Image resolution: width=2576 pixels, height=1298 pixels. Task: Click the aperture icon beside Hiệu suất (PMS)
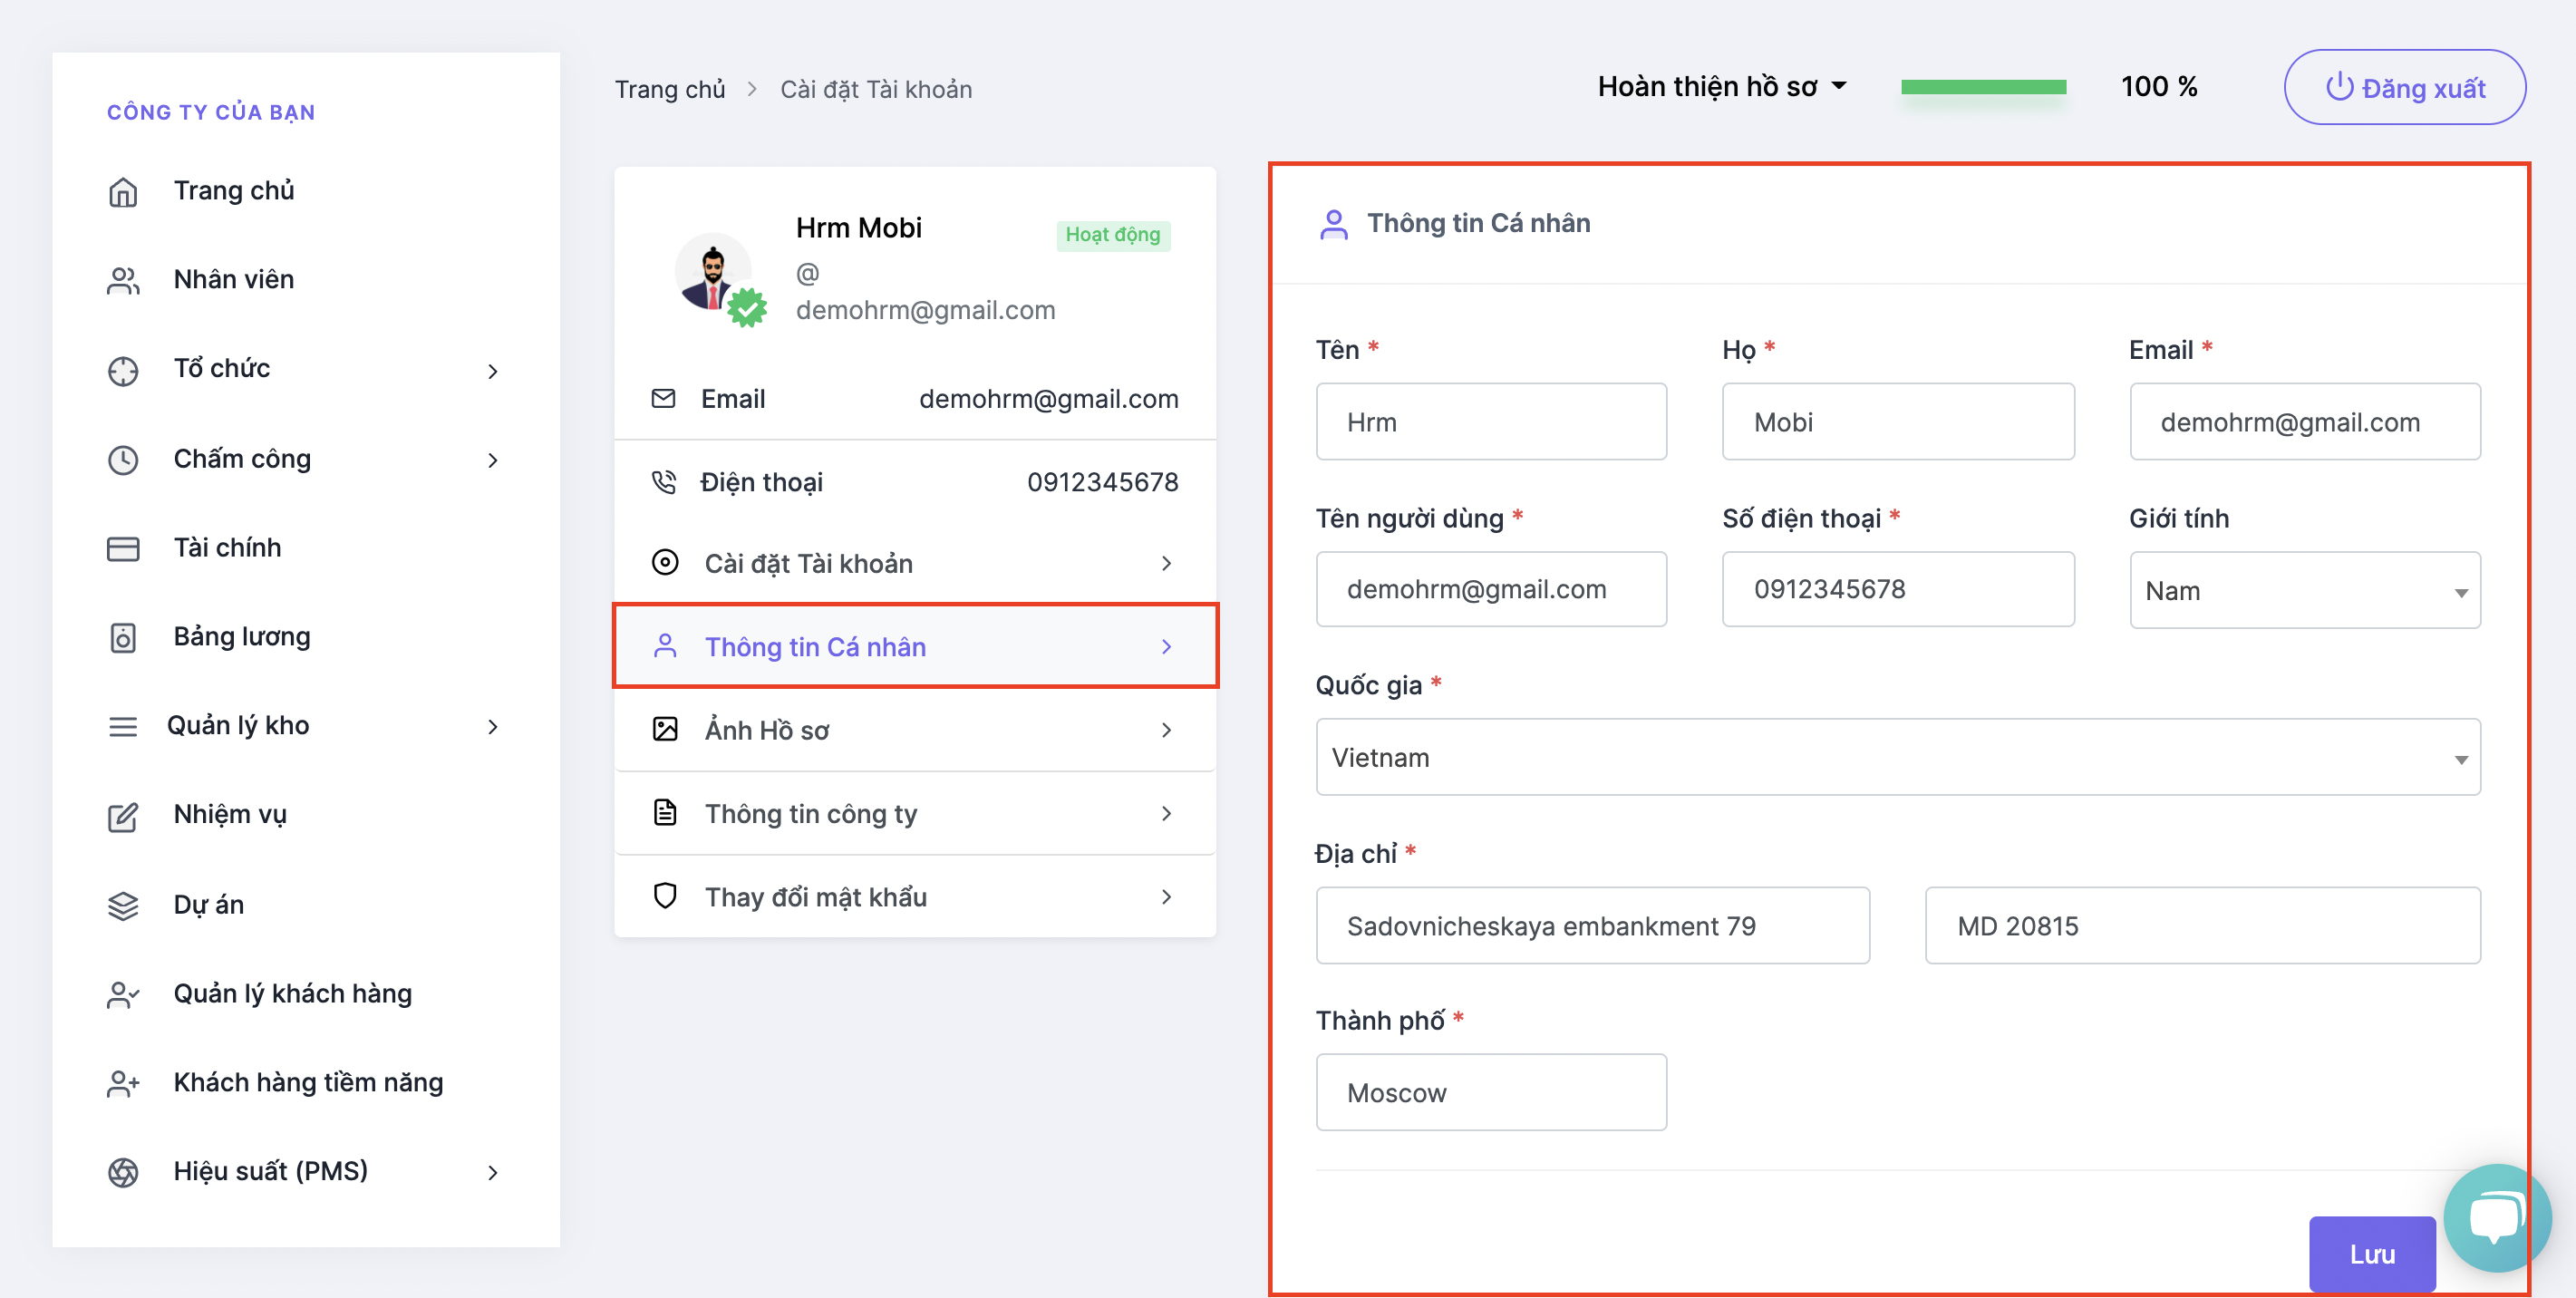click(123, 1172)
